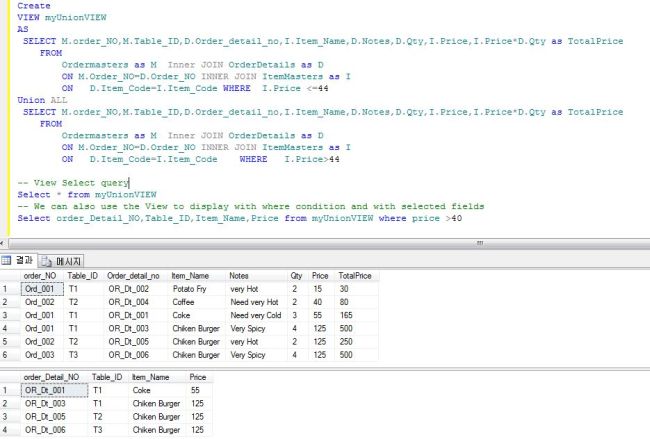Click the Coffee cell
The height and width of the screenshot is (439, 650).
click(x=196, y=302)
